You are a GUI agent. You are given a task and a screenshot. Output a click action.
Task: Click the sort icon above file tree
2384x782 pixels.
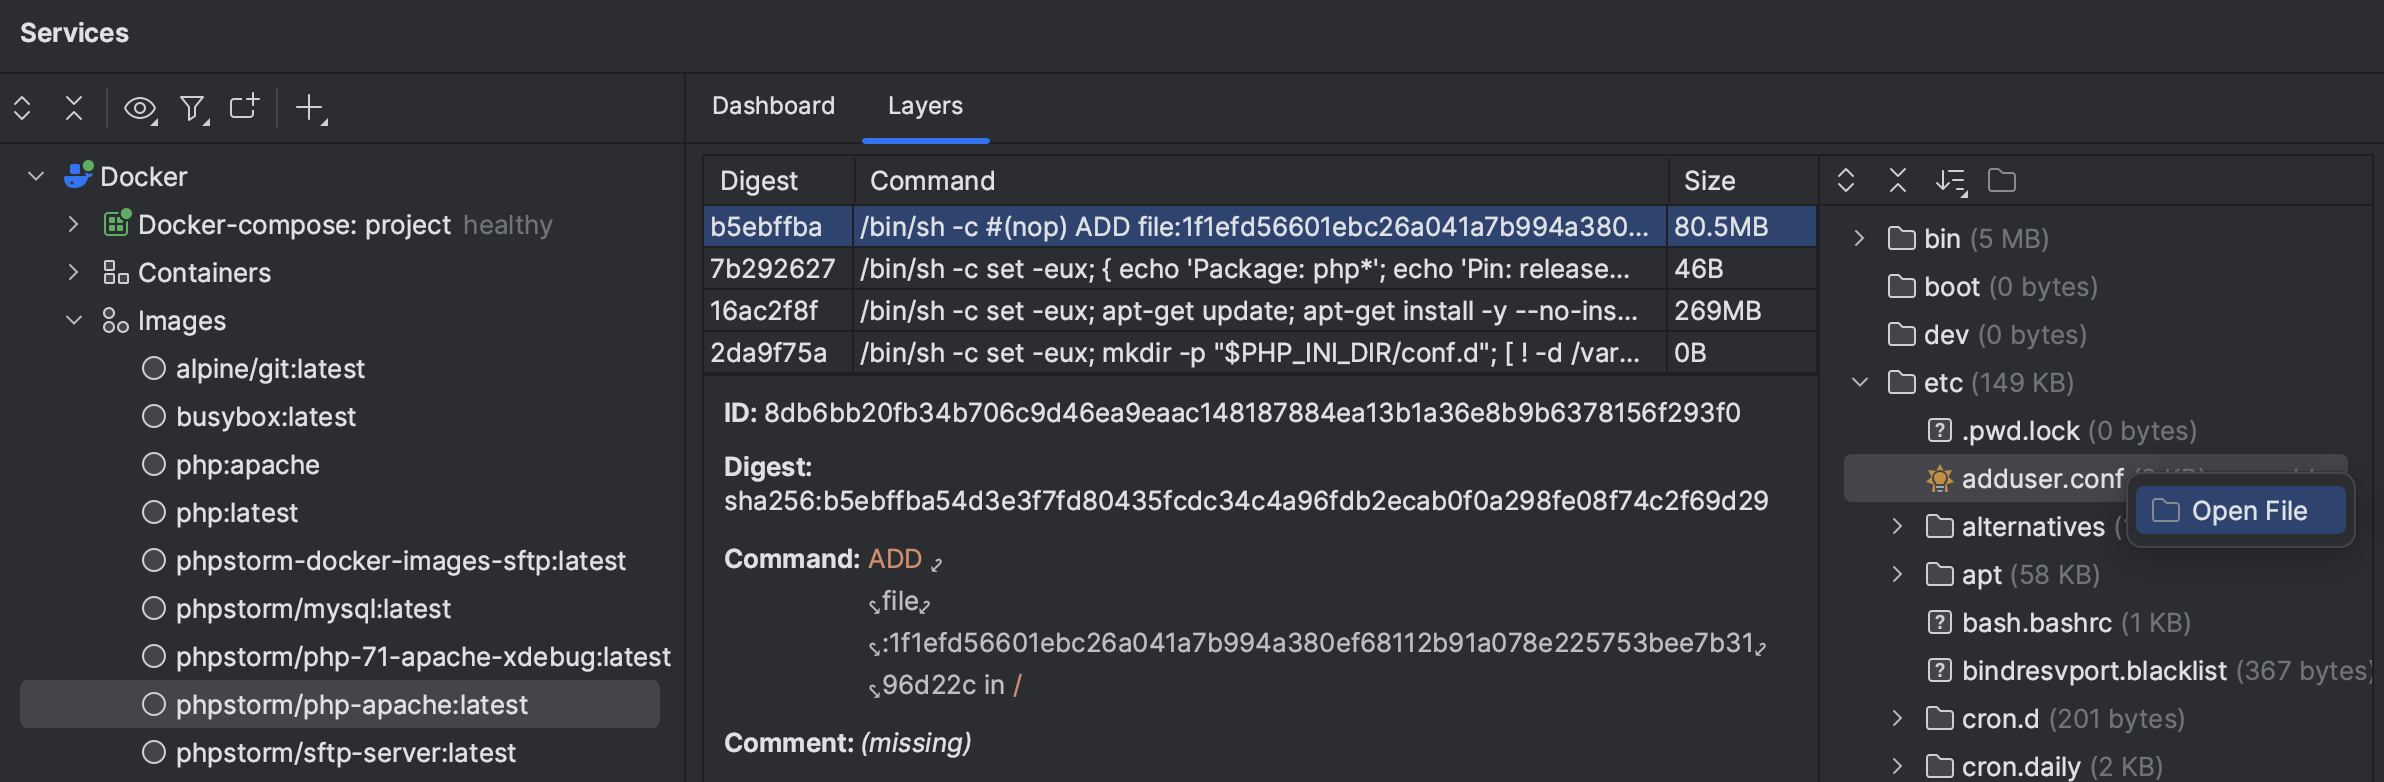point(1950,181)
